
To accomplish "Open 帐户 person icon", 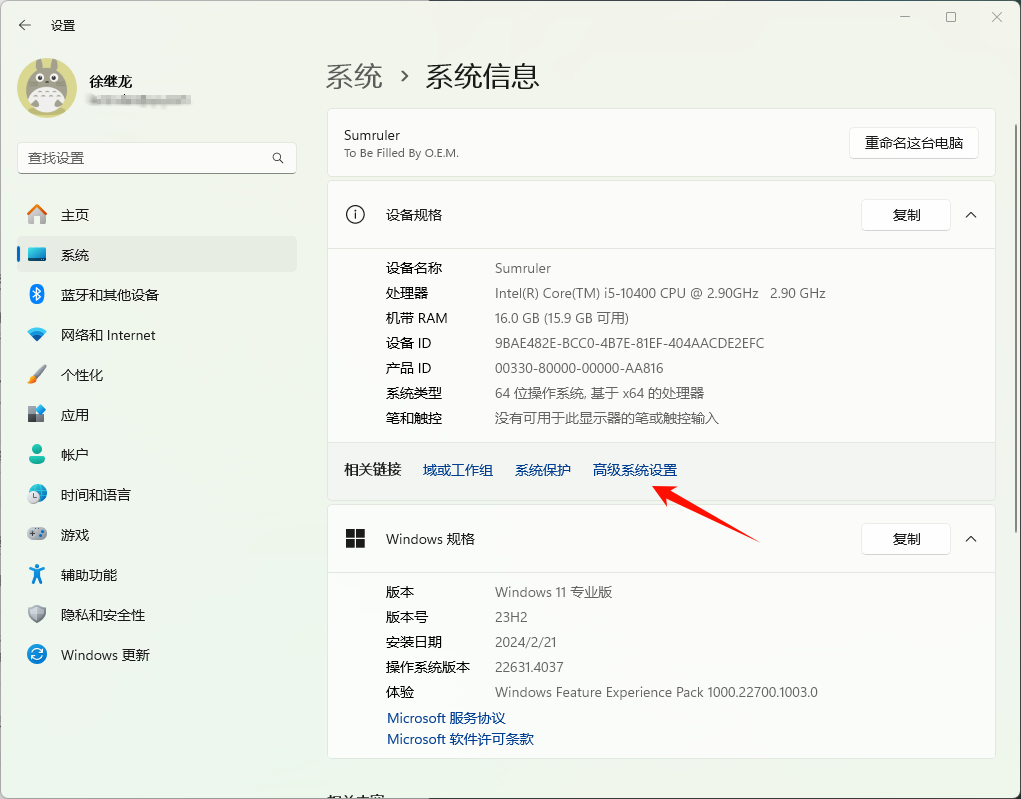I will 37,455.
